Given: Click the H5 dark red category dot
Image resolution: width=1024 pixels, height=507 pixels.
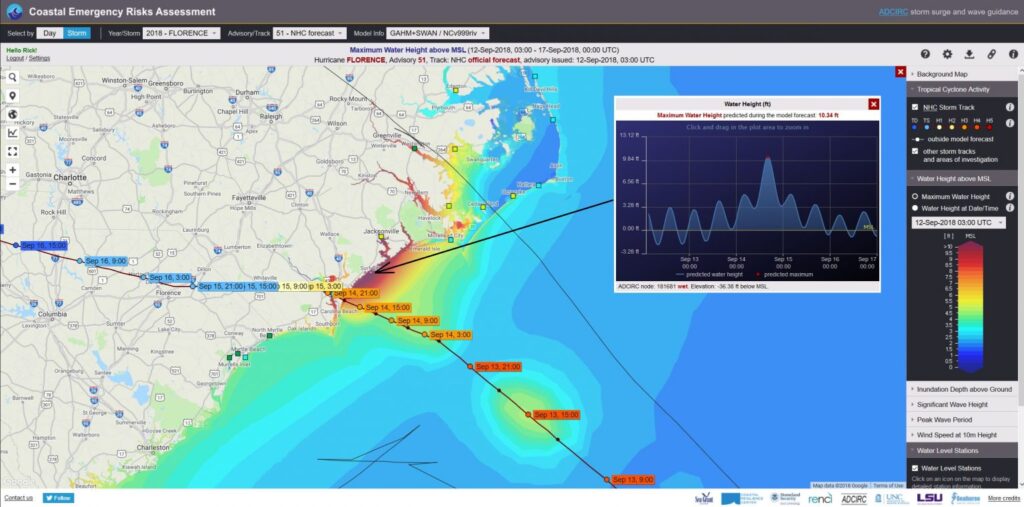Looking at the screenshot, I should click(x=990, y=128).
